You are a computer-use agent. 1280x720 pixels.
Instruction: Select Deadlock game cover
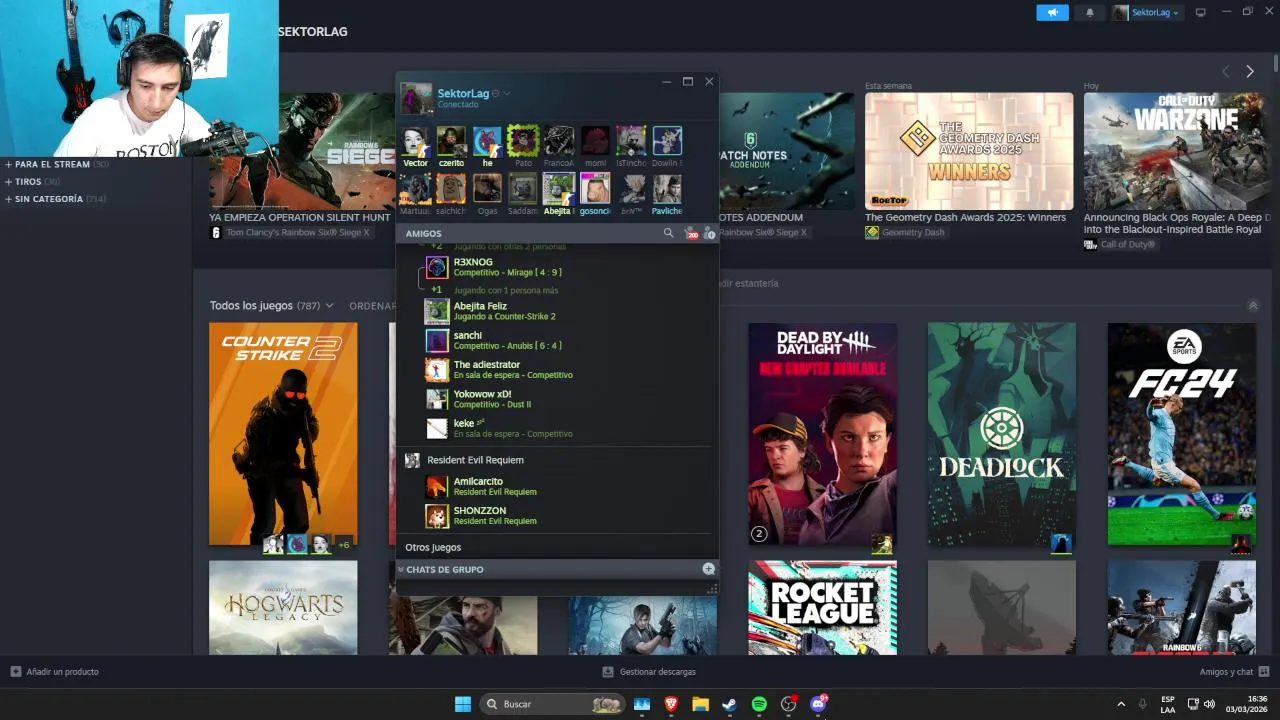(x=1002, y=434)
